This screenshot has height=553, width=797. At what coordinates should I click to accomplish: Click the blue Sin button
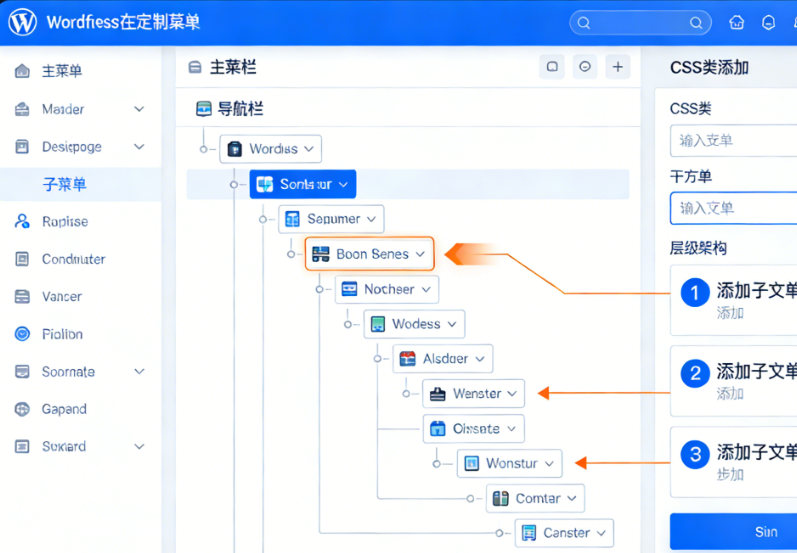coord(733,532)
